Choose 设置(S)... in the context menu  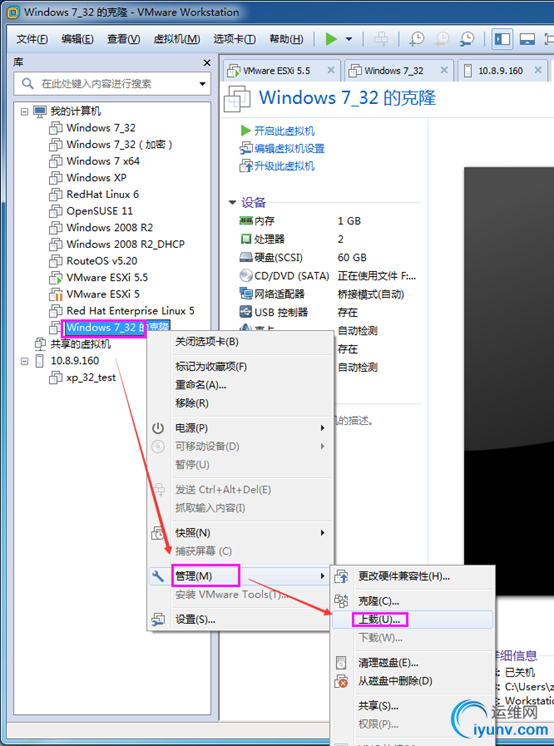tap(241, 619)
